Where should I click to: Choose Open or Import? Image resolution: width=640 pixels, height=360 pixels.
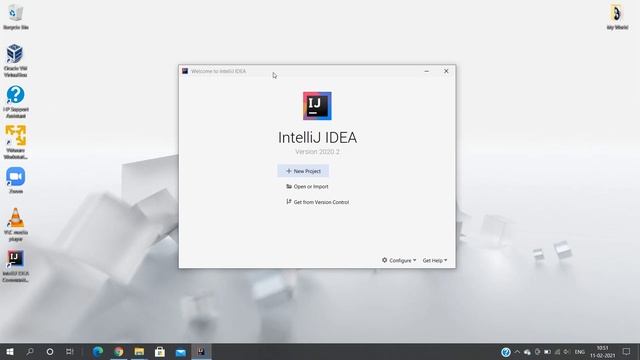[307, 187]
